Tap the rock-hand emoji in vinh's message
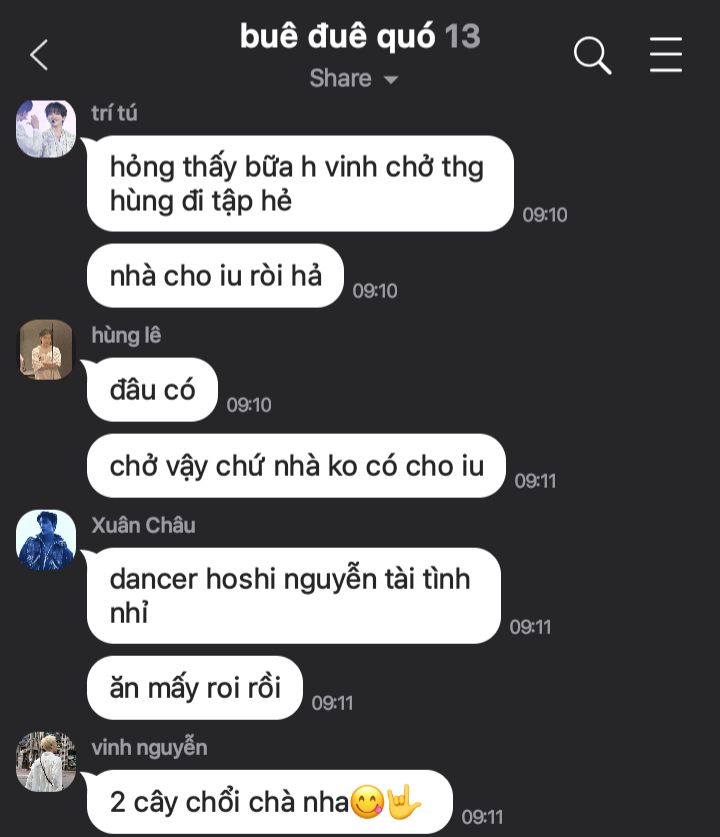Screen dimensions: 720x837 click(404, 802)
